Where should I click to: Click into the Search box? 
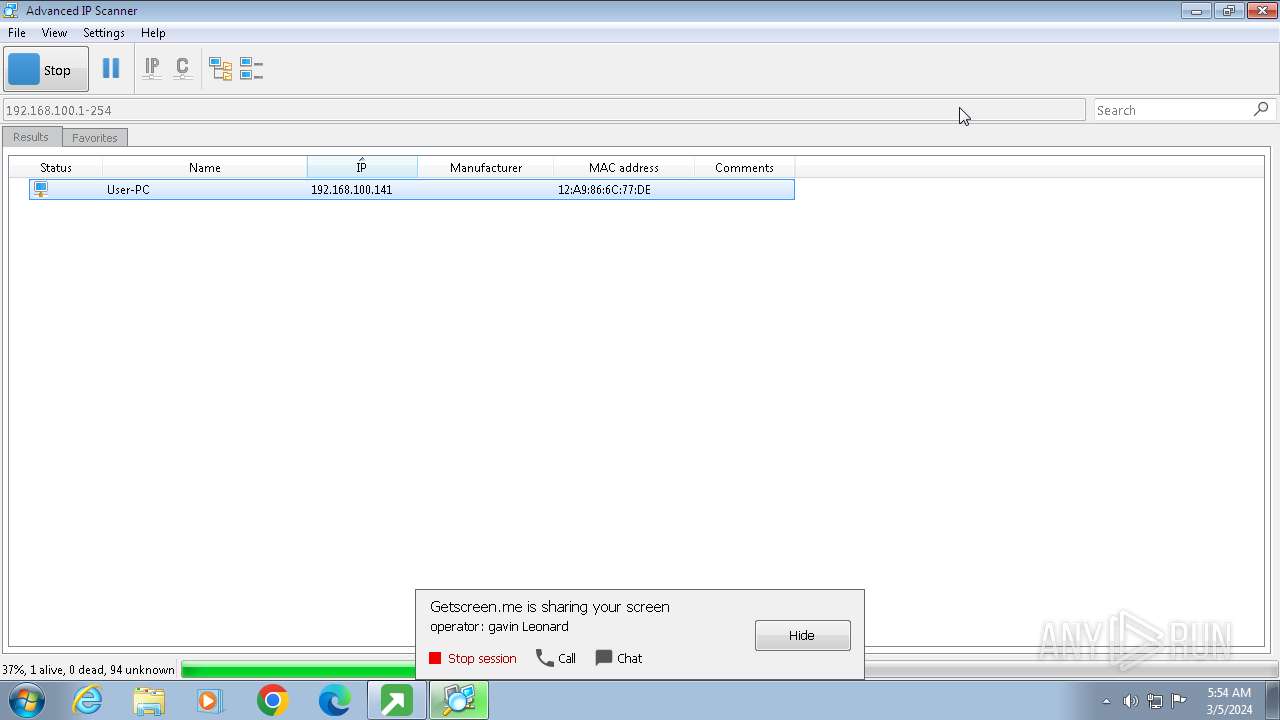(1172, 110)
